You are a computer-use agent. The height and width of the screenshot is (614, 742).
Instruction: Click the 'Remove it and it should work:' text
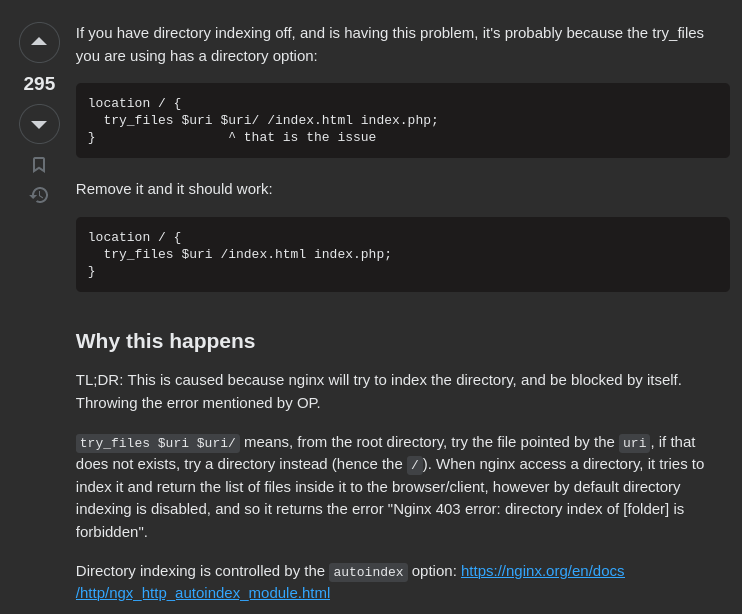(174, 189)
